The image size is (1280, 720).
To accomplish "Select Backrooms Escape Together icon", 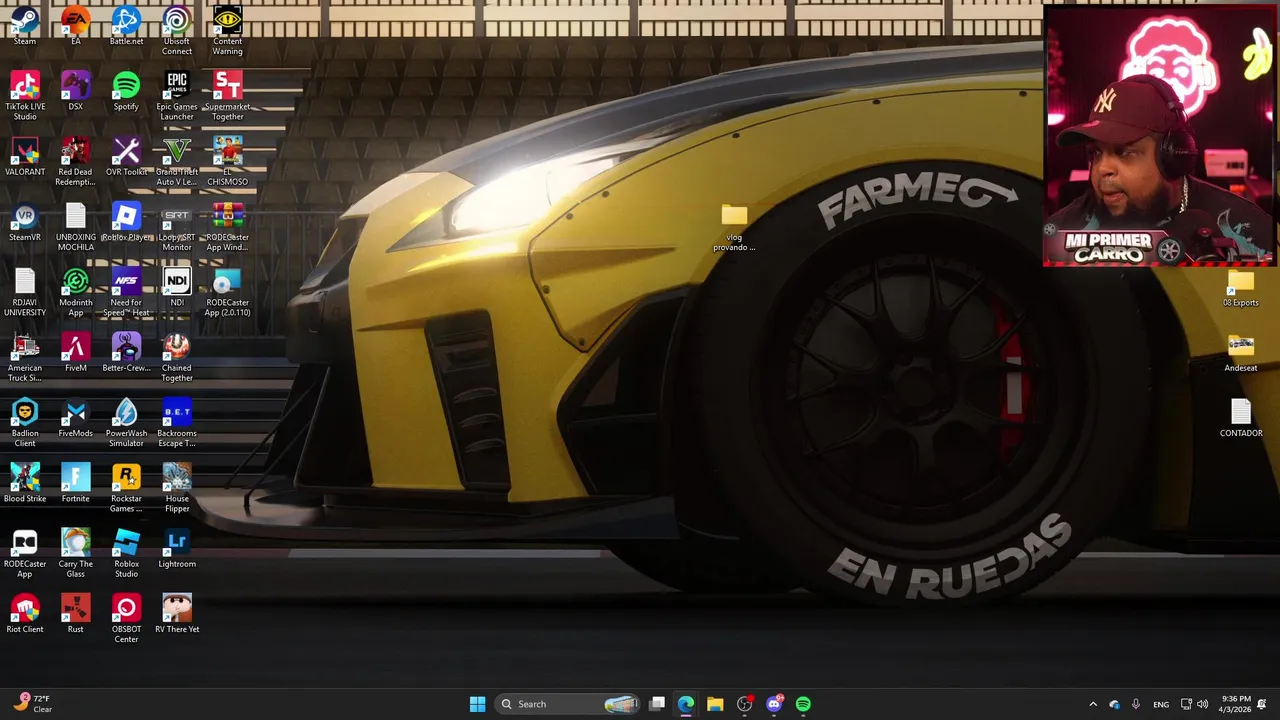I will tap(177, 422).
